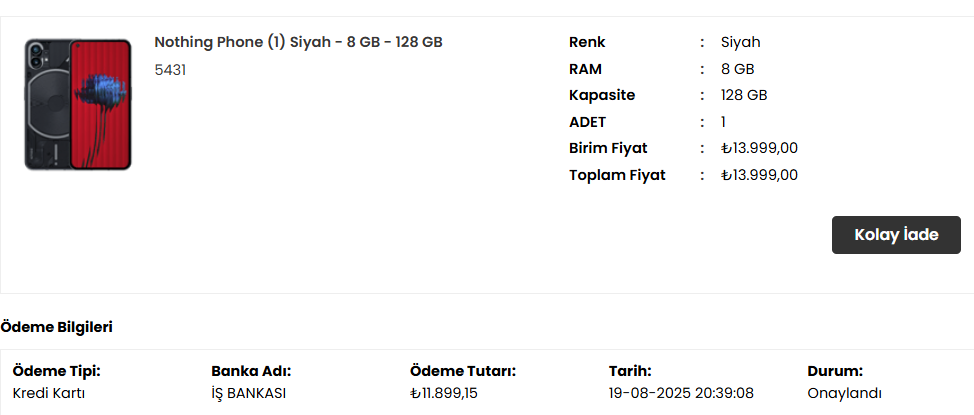The image size is (974, 415).
Task: Click the Ödeme Bilgileri heading
Action: (x=57, y=327)
